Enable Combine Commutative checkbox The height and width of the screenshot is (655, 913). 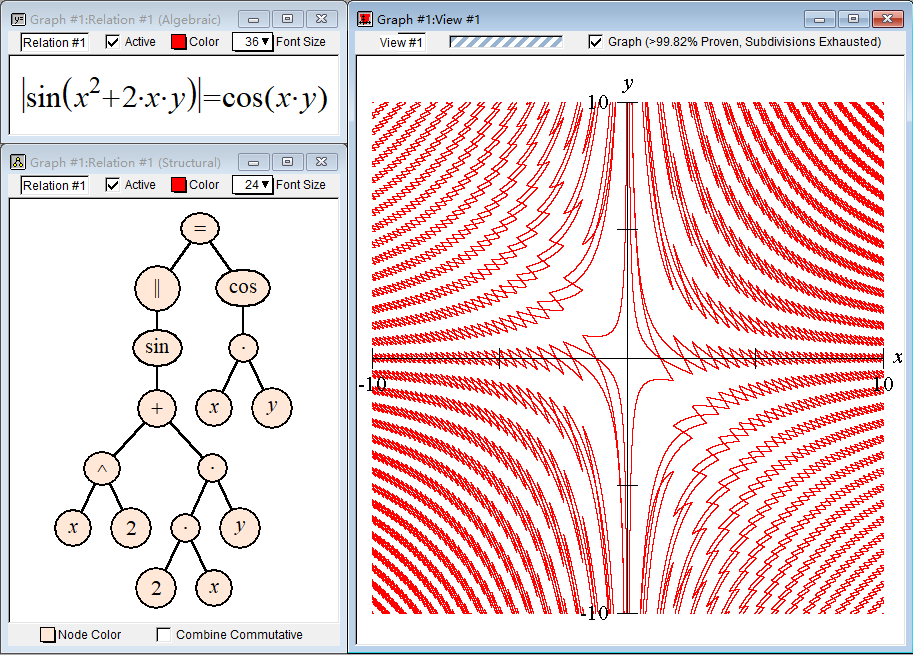coord(164,634)
